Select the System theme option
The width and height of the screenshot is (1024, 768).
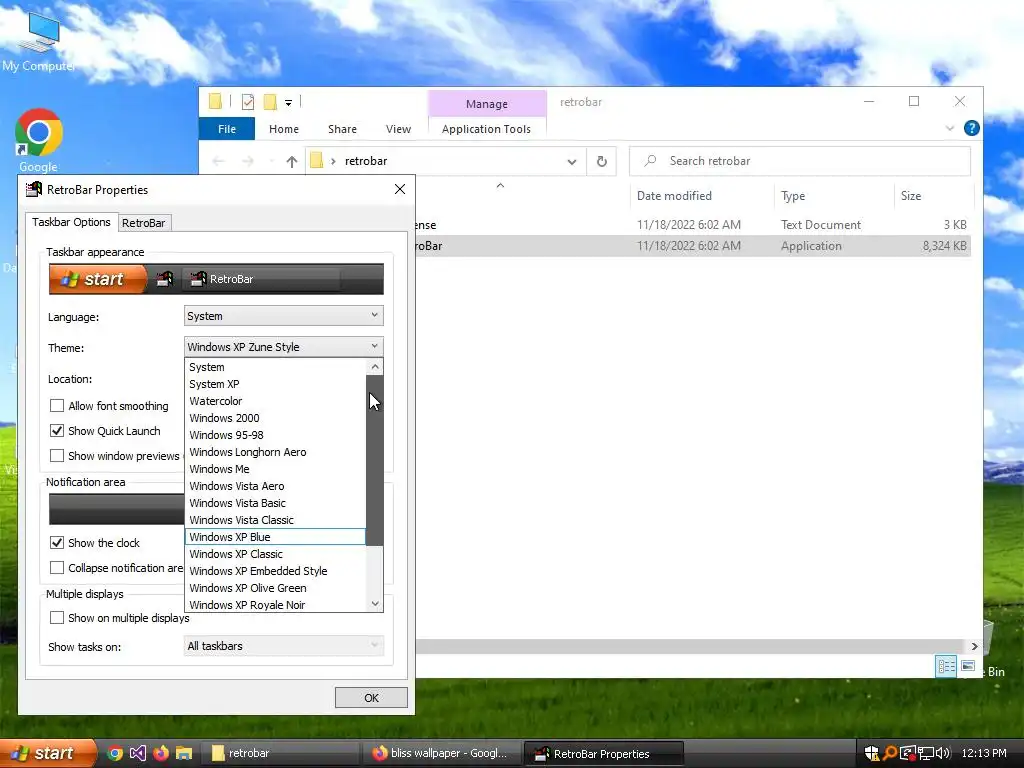pyautogui.click(x=275, y=367)
